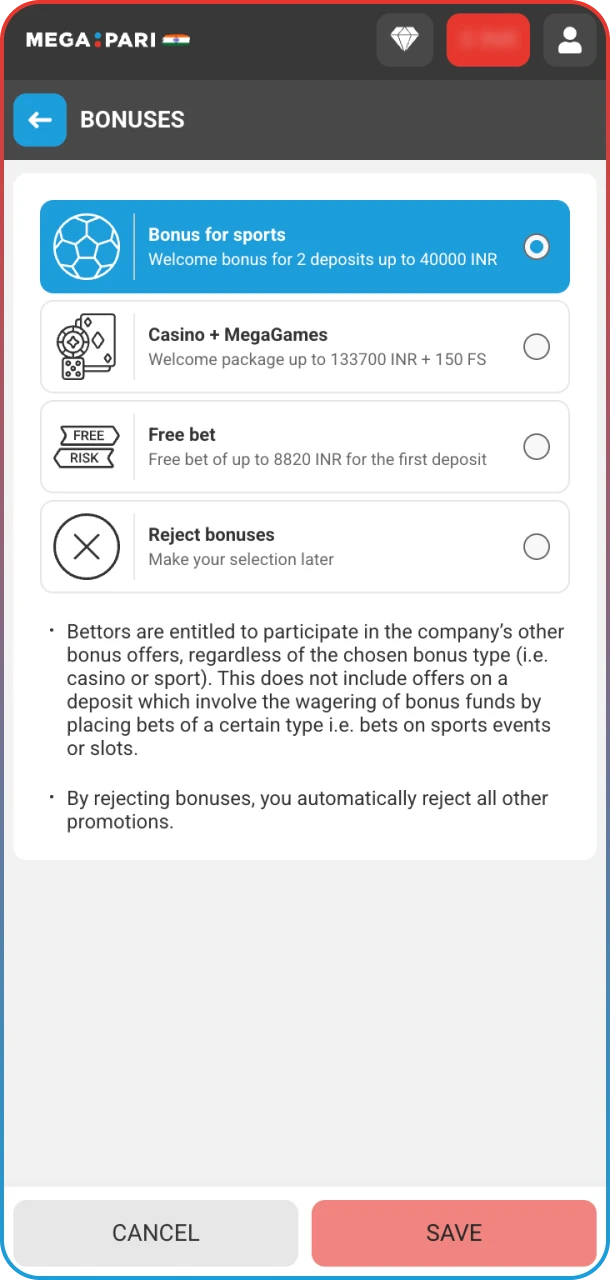Open the user profile icon
The width and height of the screenshot is (610, 1280).
pyautogui.click(x=569, y=40)
